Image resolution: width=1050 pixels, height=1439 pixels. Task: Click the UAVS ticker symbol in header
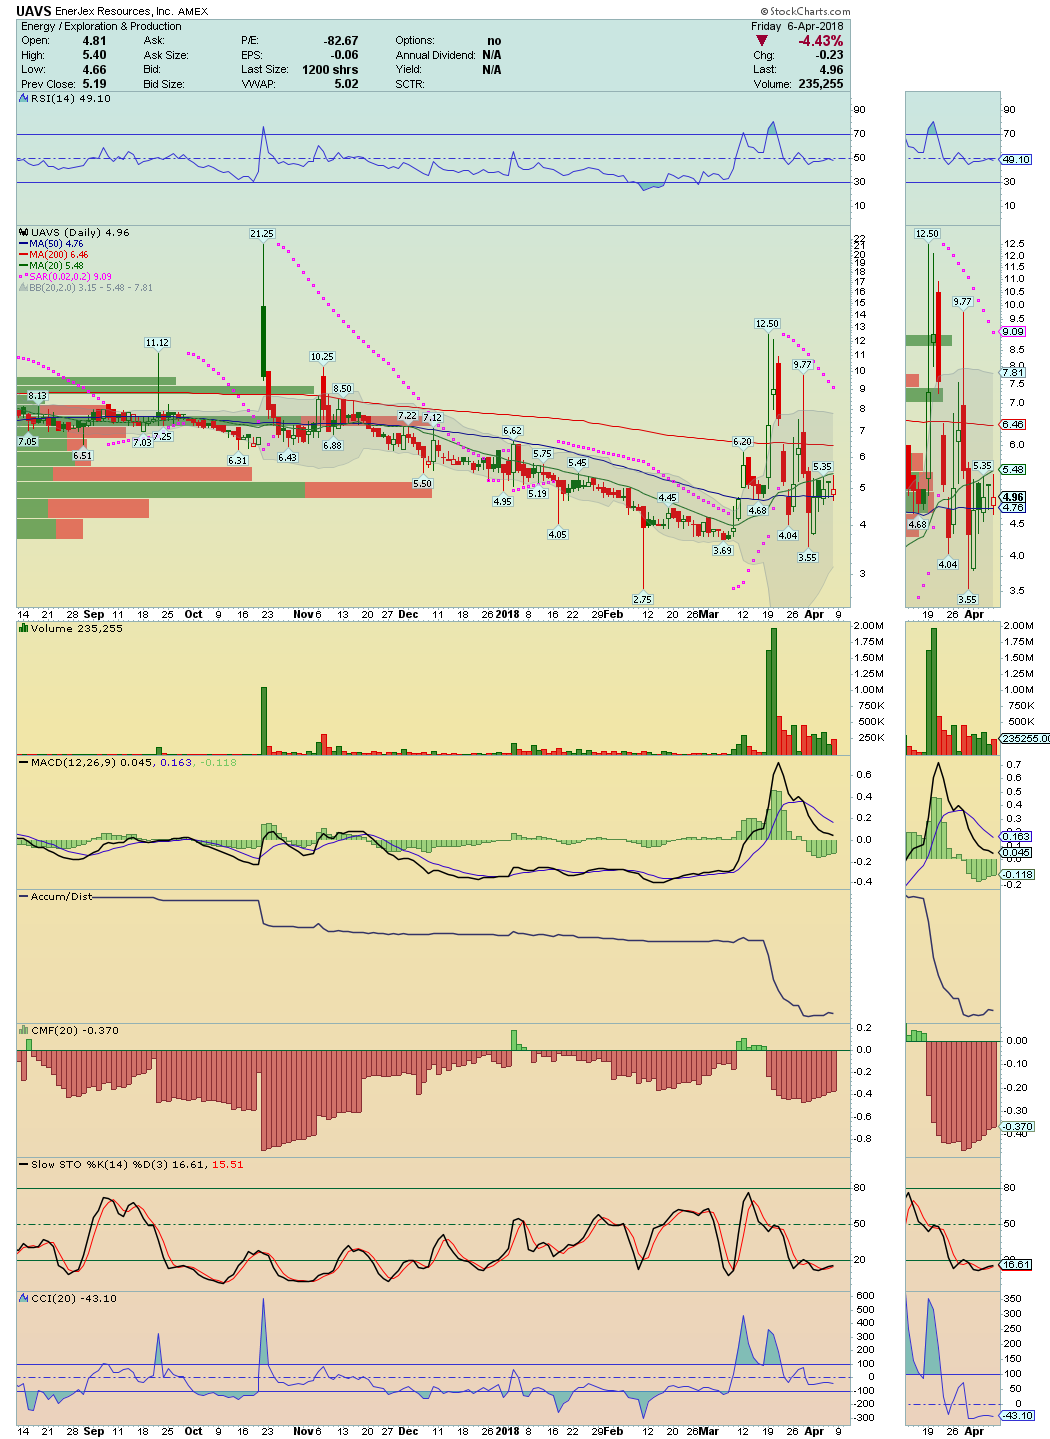[33, 11]
